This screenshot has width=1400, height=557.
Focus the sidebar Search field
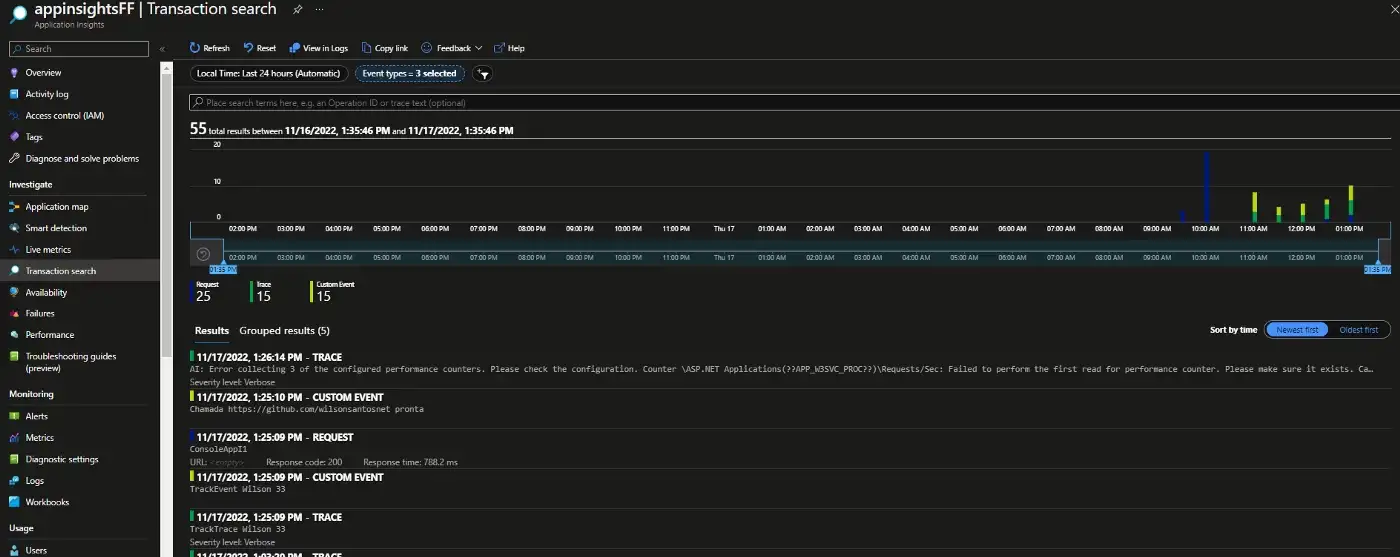(78, 49)
